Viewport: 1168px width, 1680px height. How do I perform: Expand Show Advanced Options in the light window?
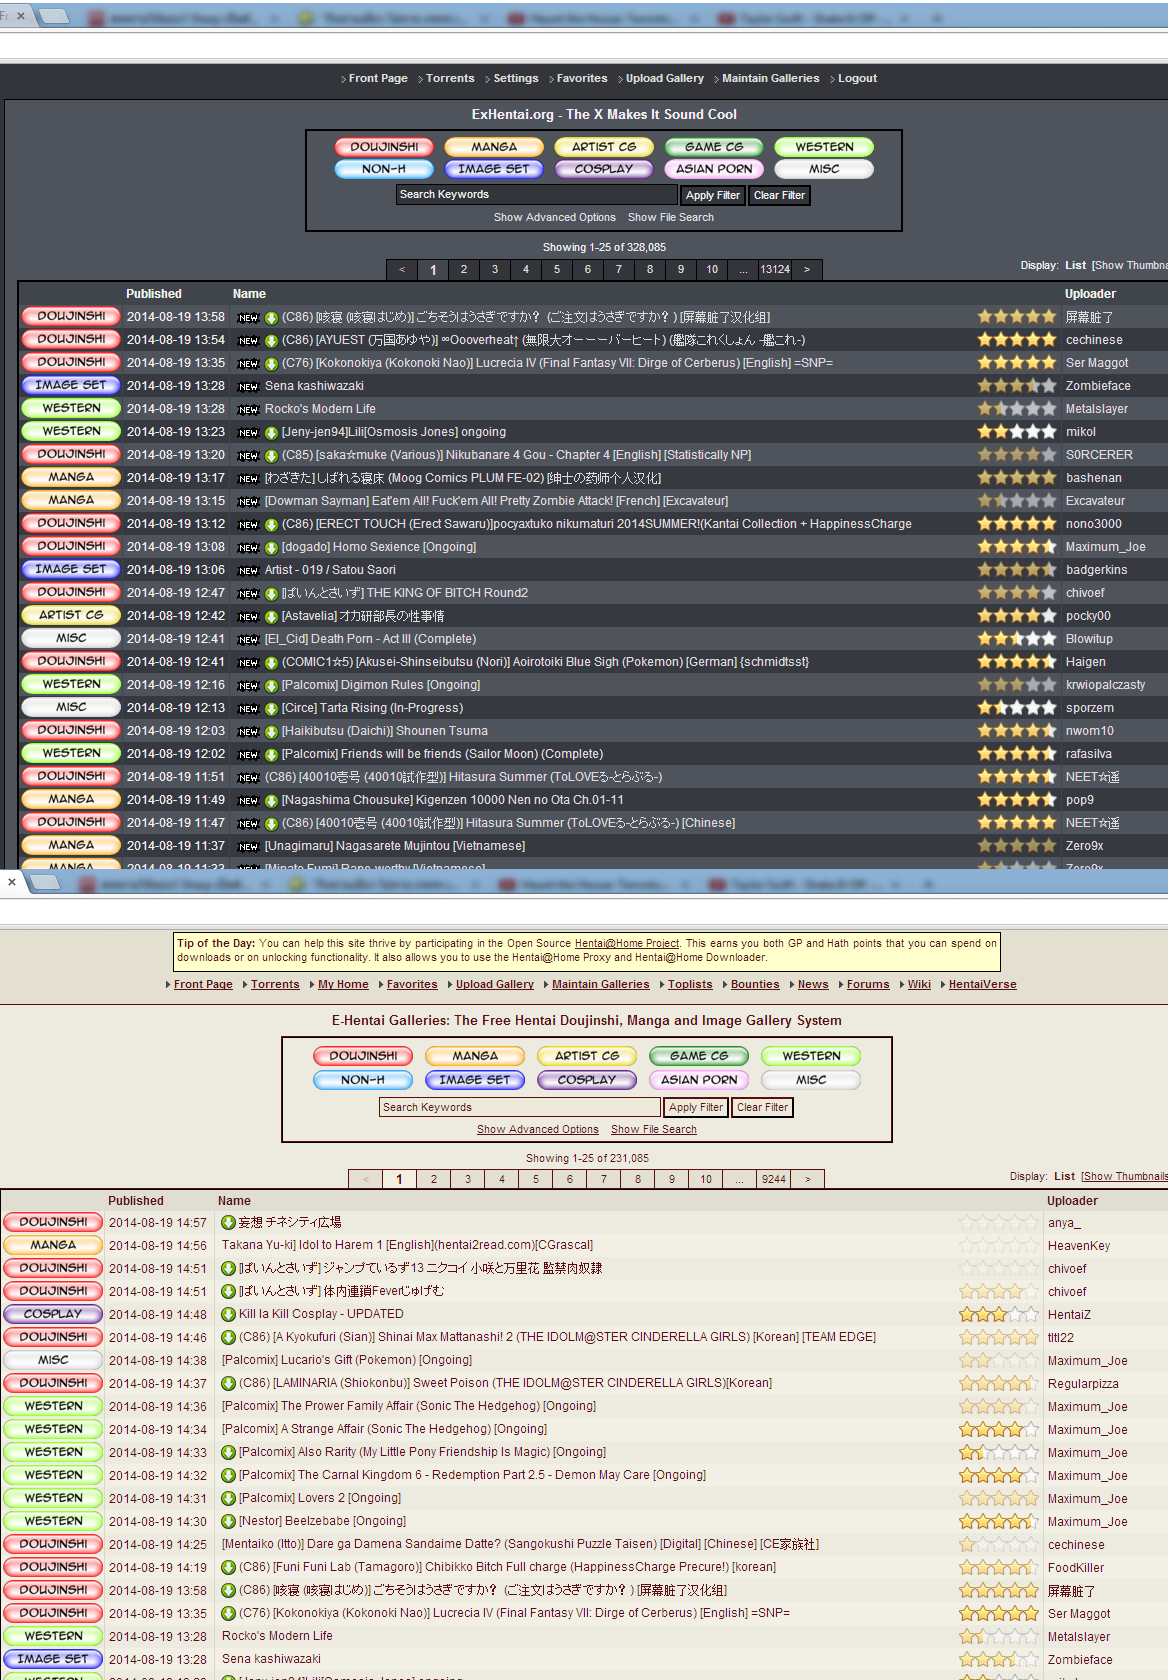[538, 1129]
